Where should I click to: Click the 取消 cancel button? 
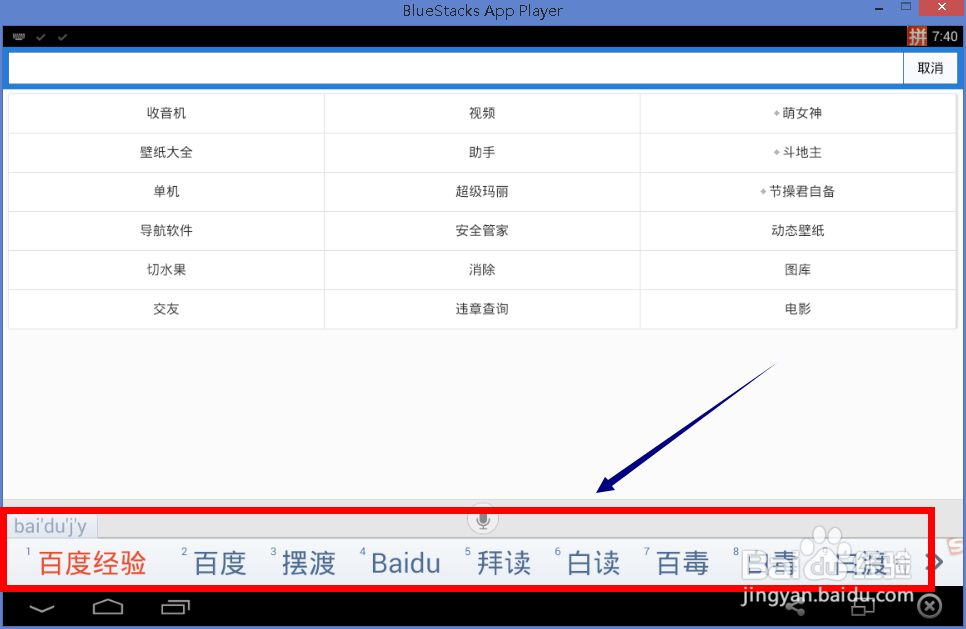point(930,68)
